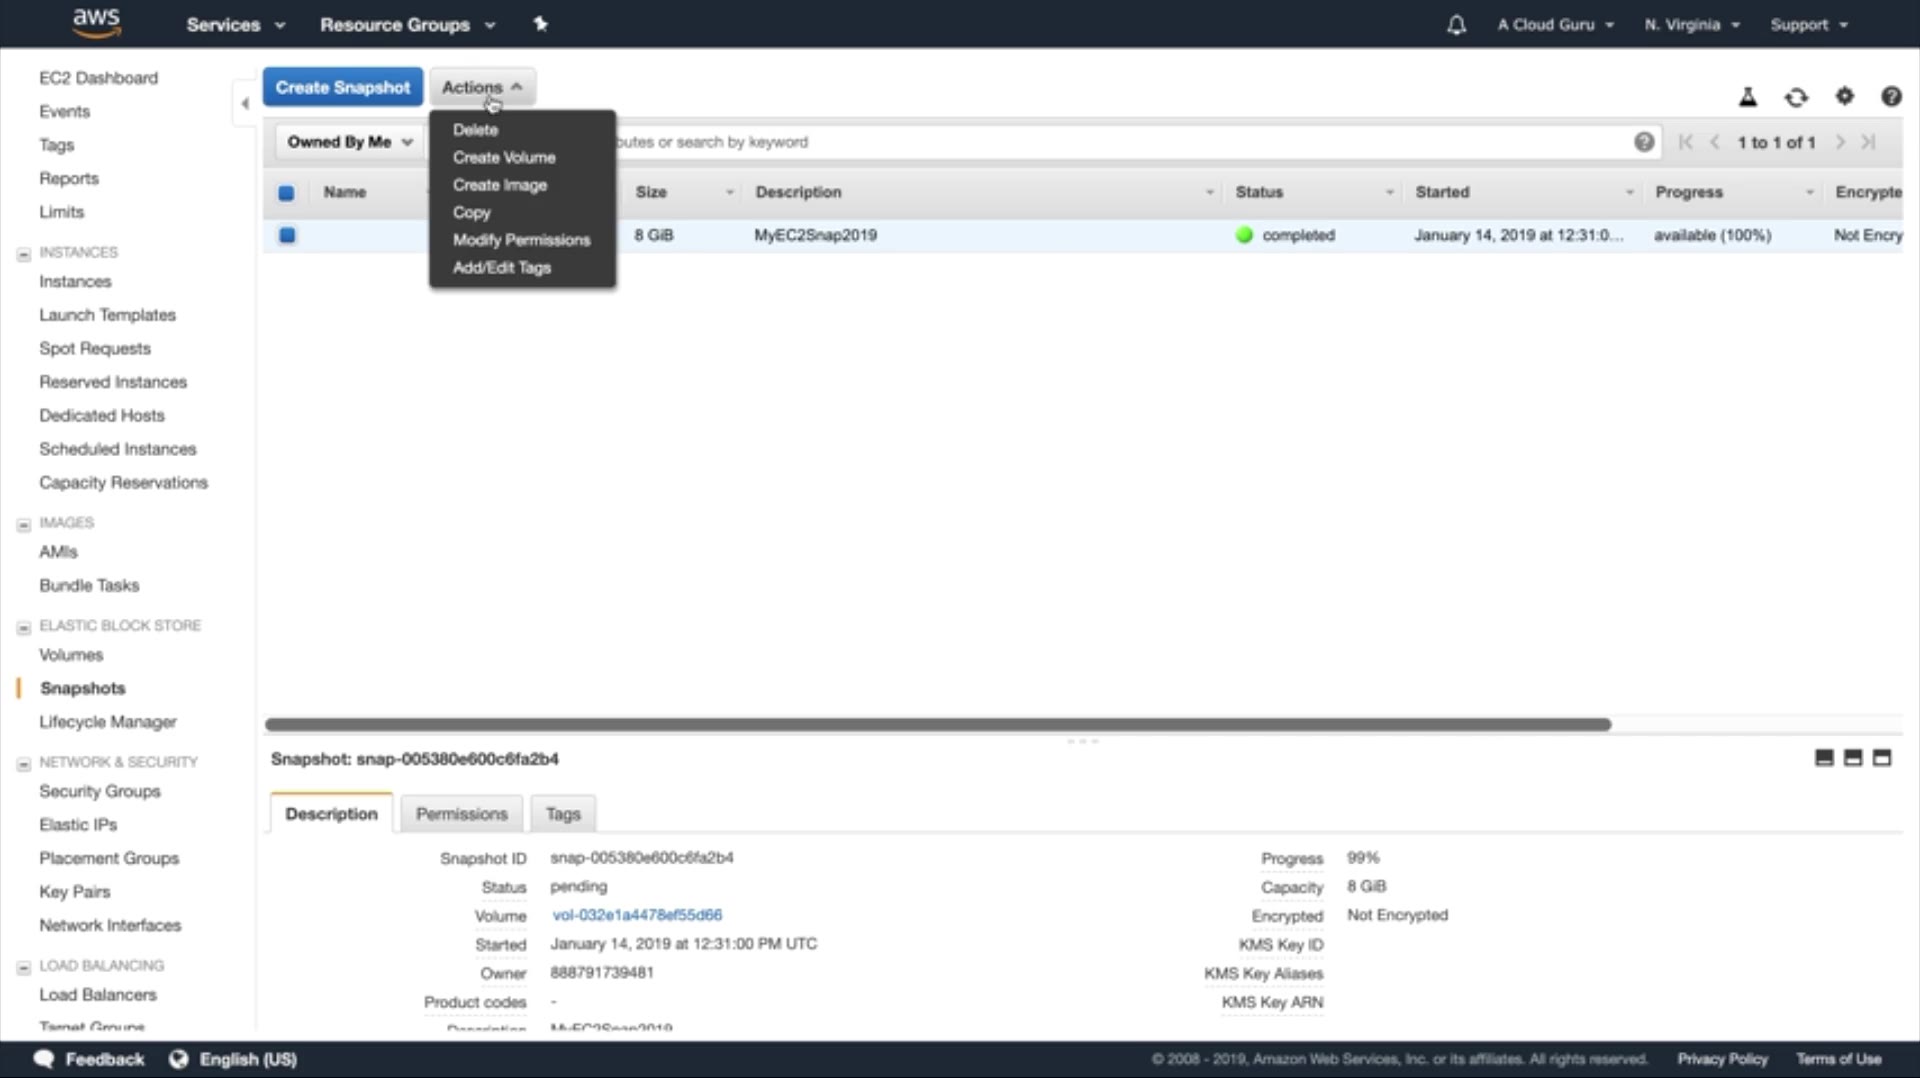Collapse the INSTANCES section
This screenshot has height=1078, width=1920.
pyautogui.click(x=23, y=254)
